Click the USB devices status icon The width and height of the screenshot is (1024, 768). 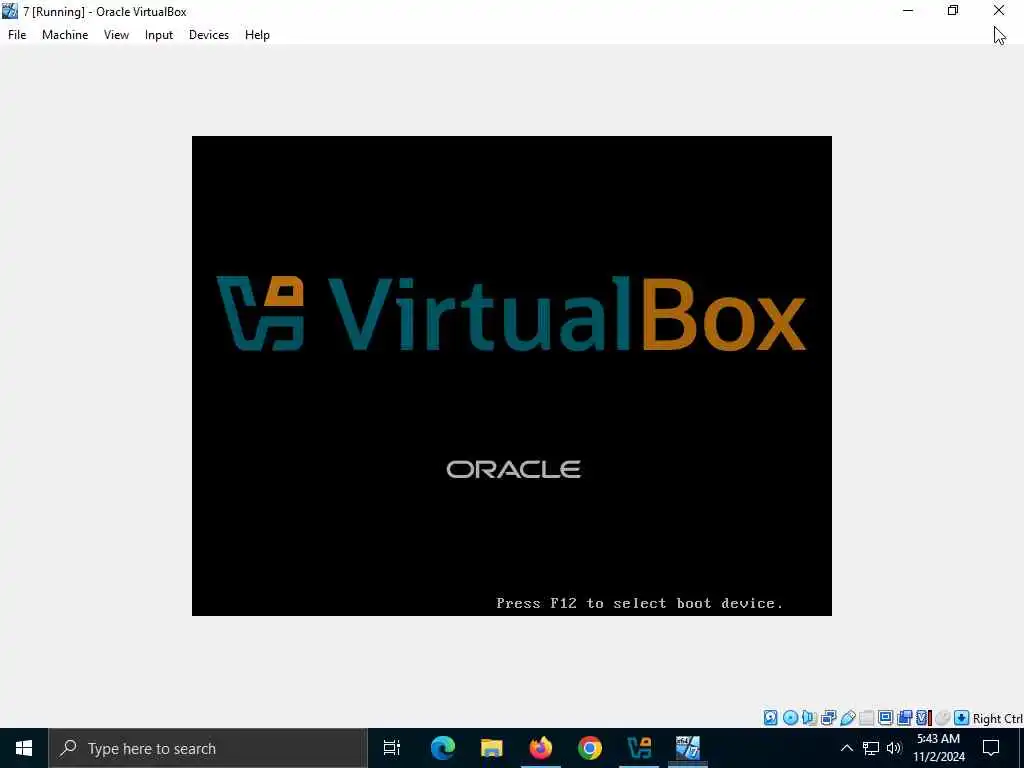pyautogui.click(x=848, y=718)
